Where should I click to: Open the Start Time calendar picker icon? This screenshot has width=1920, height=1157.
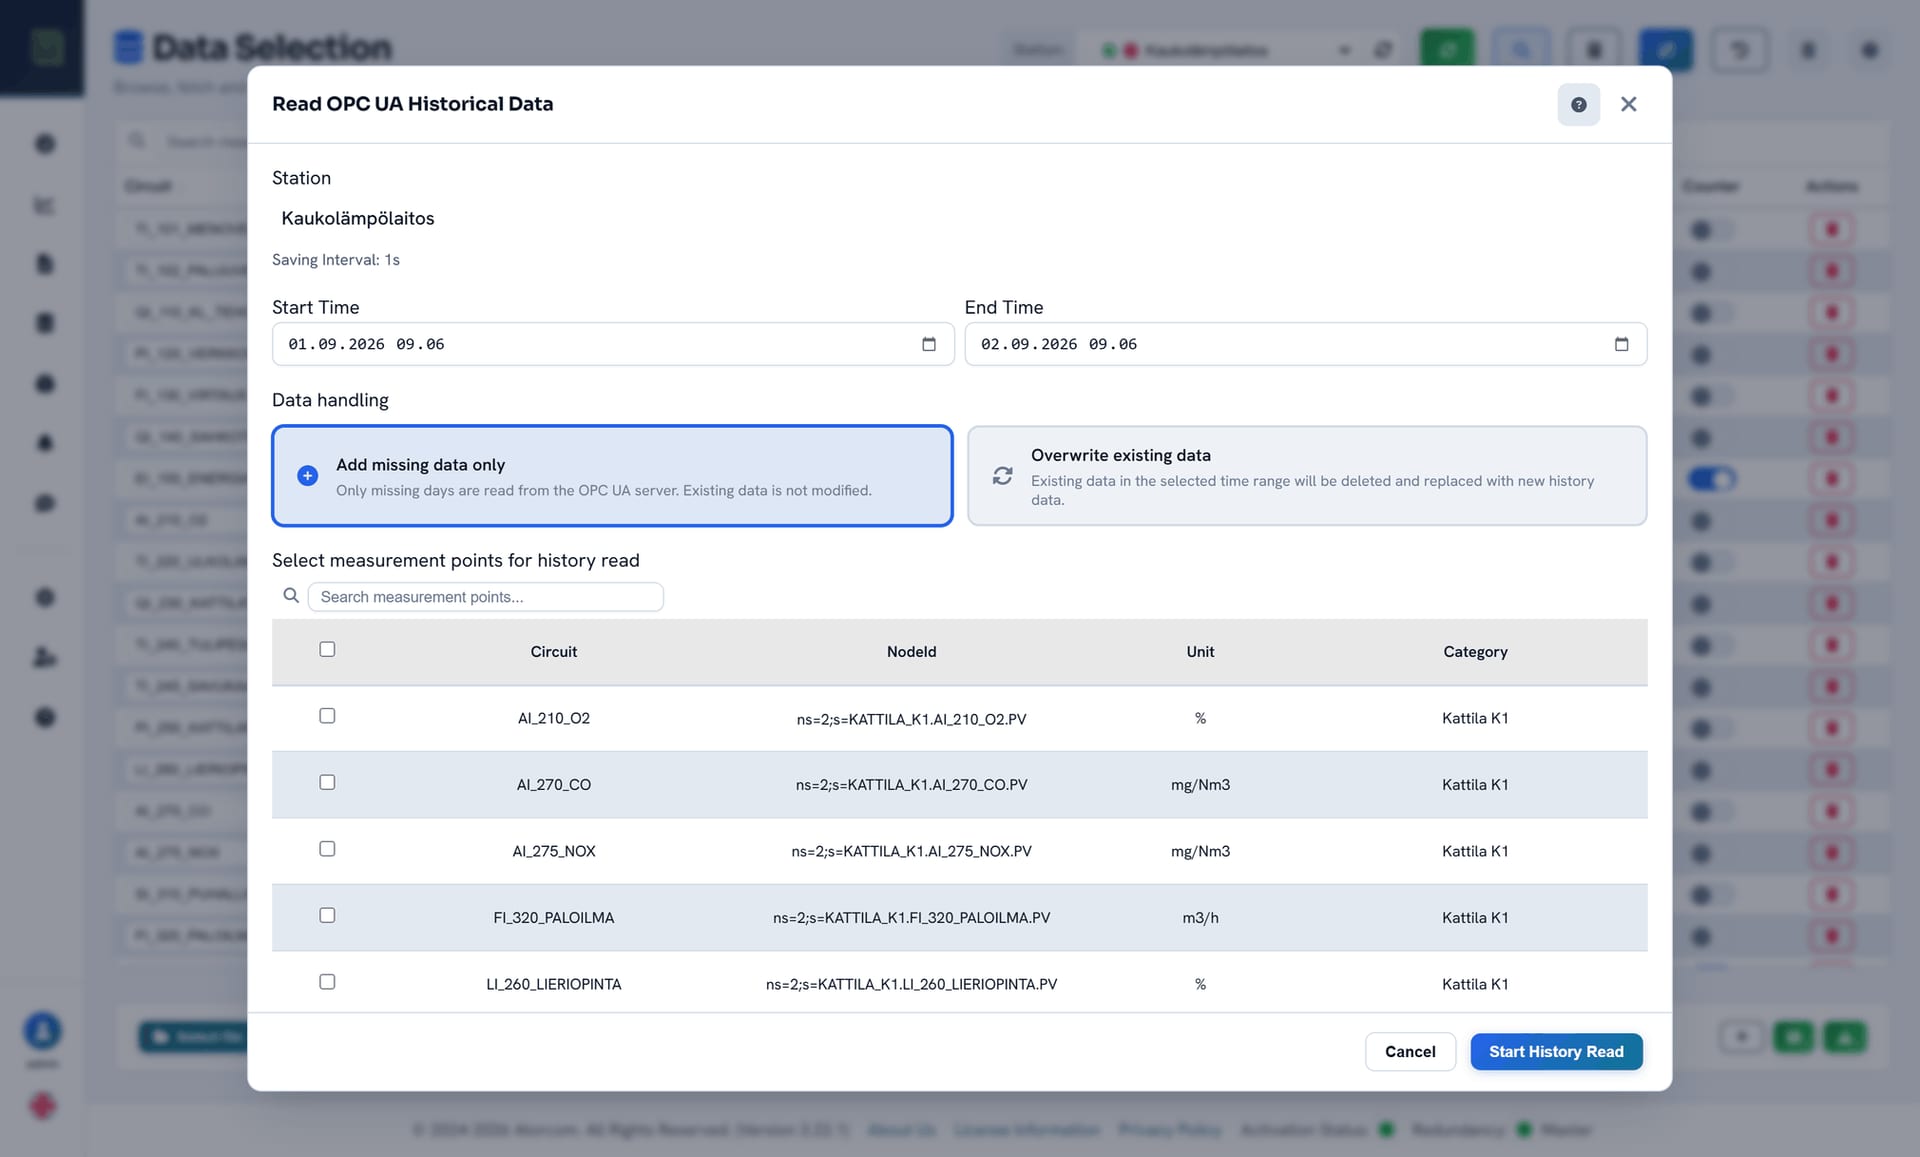click(929, 344)
